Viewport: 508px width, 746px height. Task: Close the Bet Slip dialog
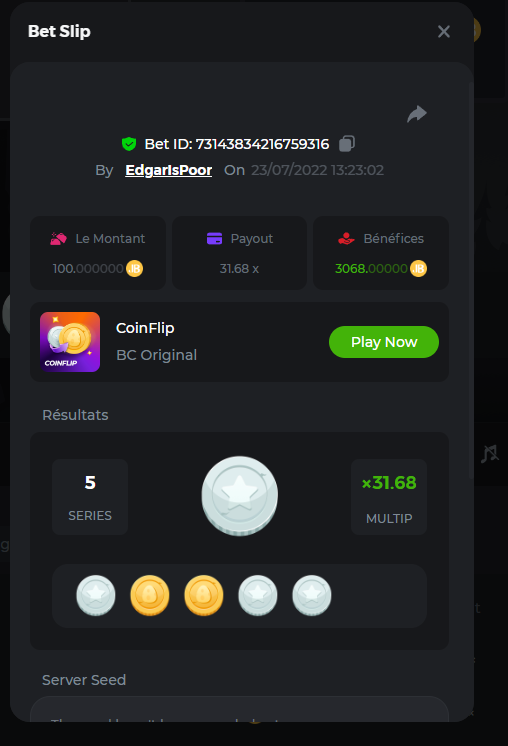click(x=444, y=31)
